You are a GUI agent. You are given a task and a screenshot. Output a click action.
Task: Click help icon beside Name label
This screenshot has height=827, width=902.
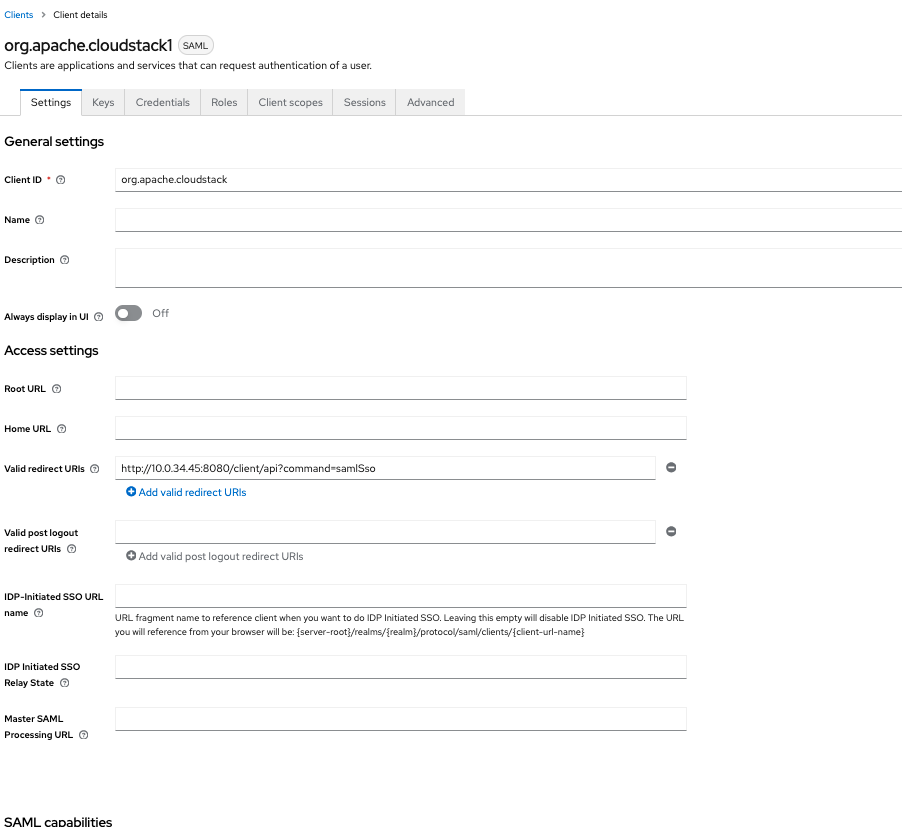click(40, 220)
